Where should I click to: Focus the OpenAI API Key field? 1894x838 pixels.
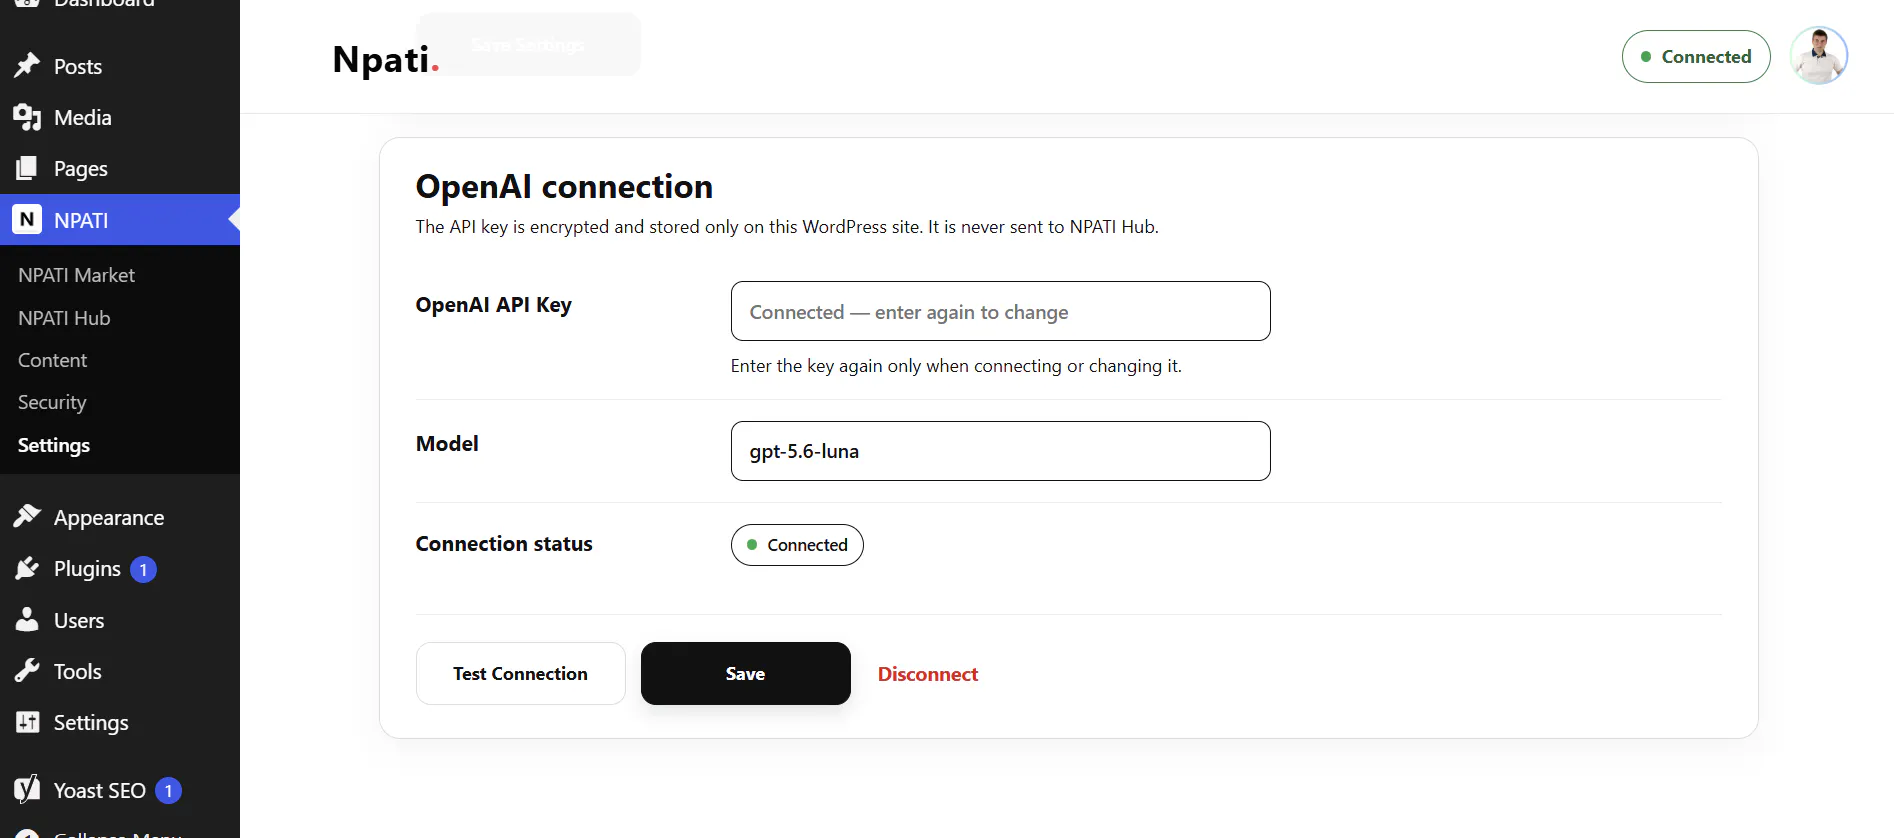coord(1000,311)
